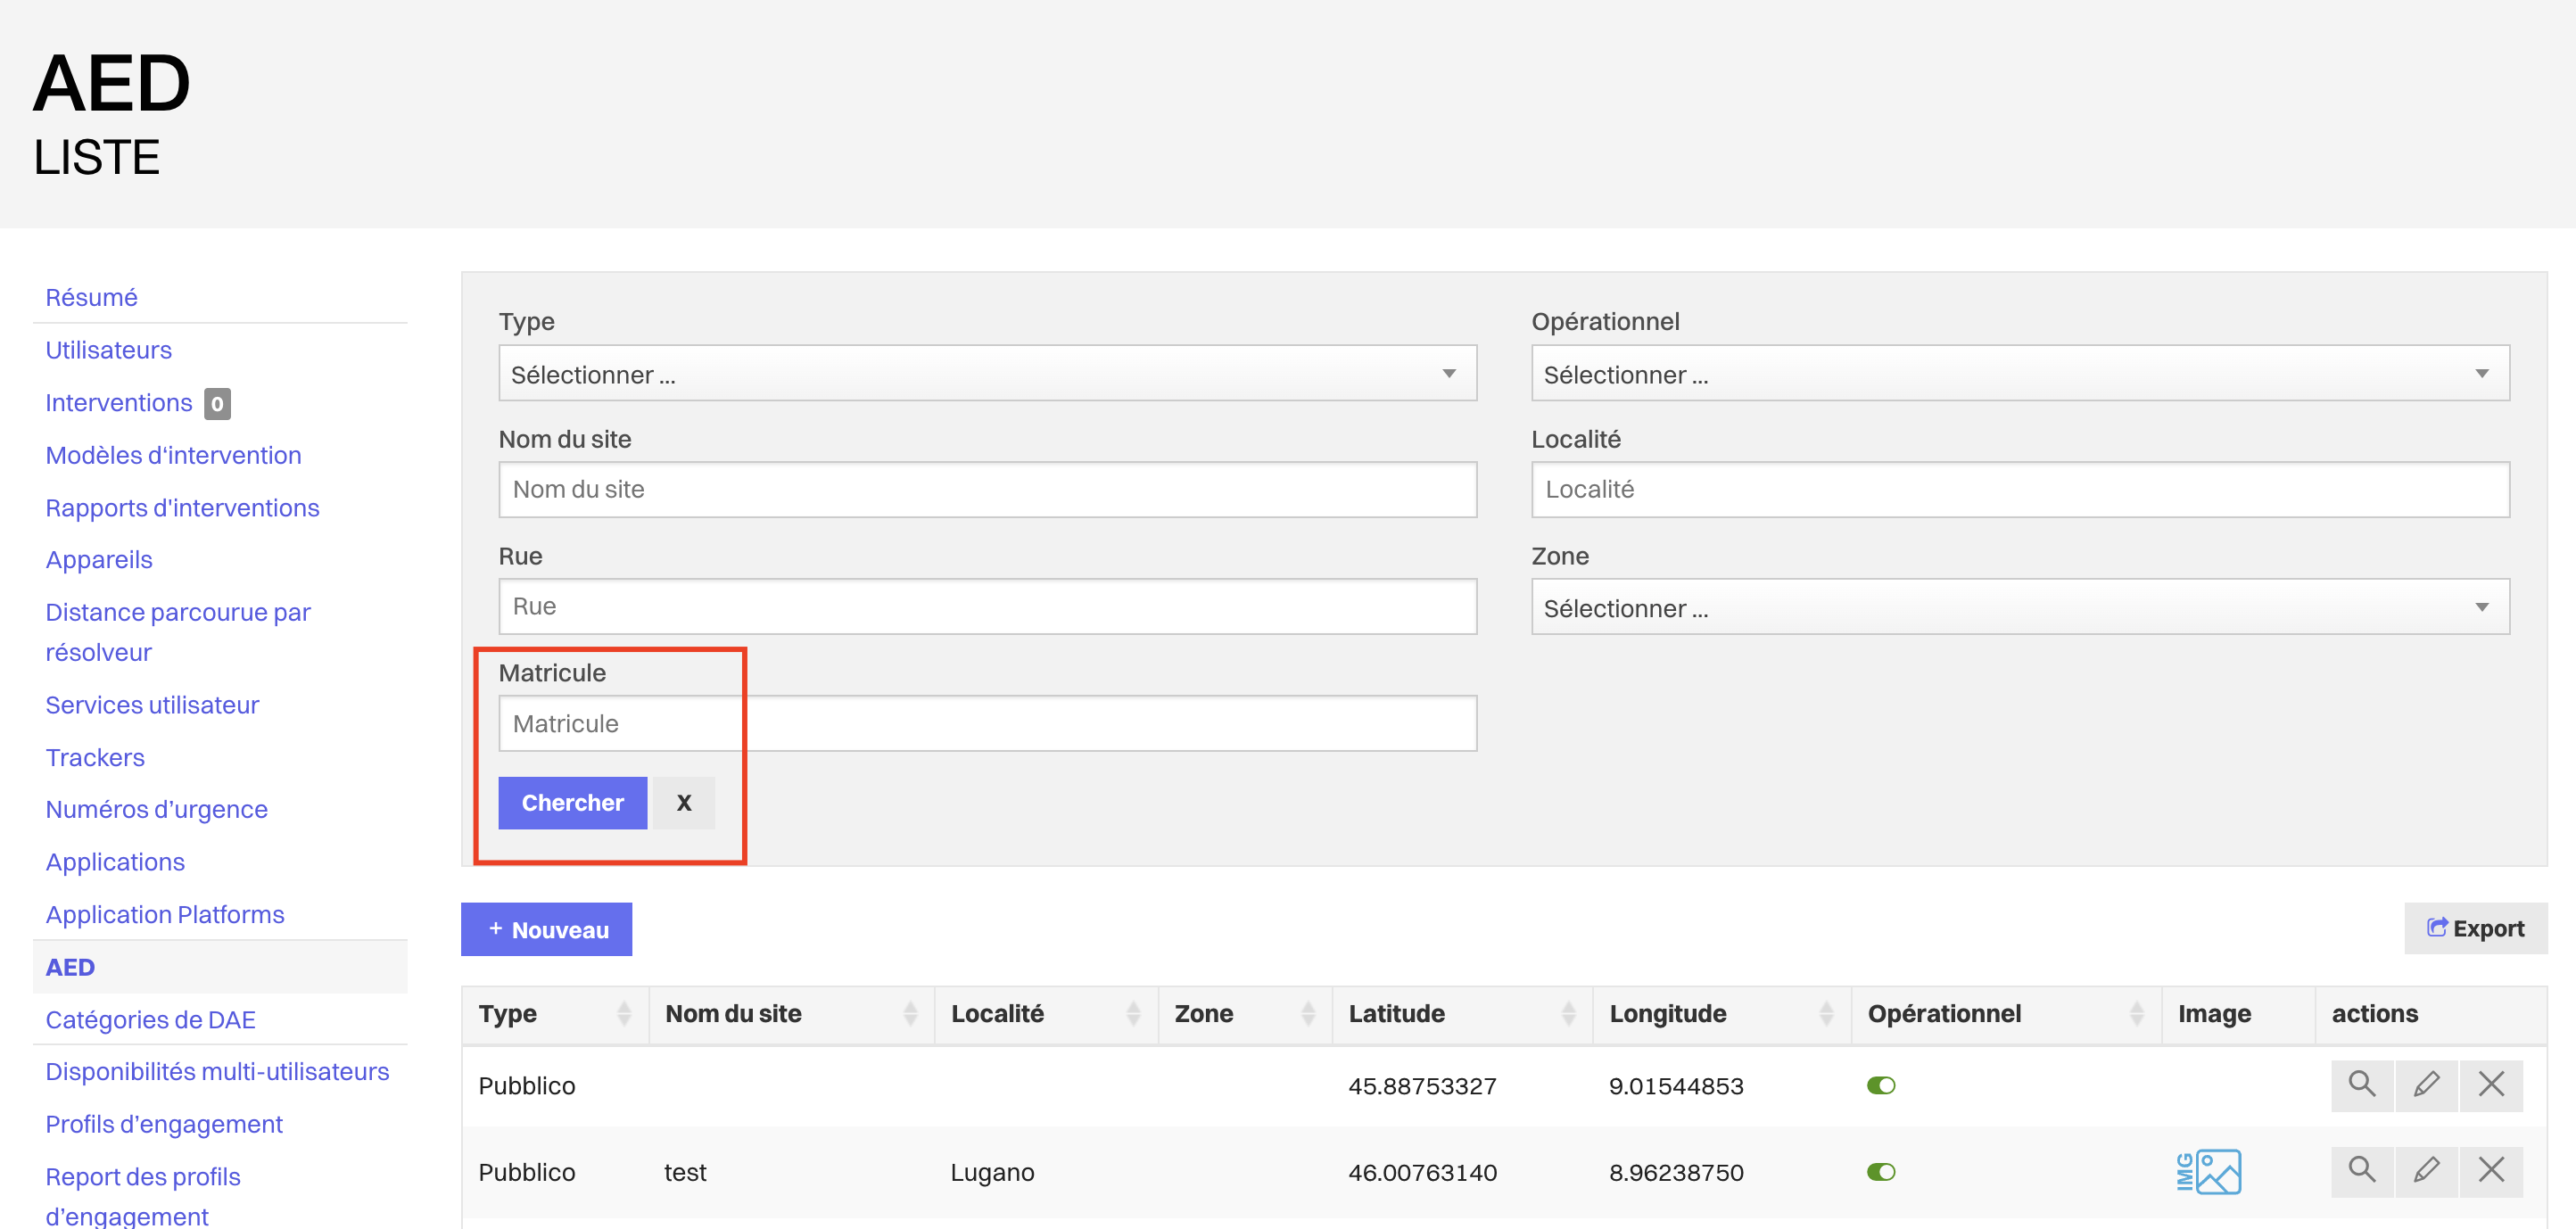Open Catégories de DAE menu item
The height and width of the screenshot is (1229, 2576).
coord(150,1020)
